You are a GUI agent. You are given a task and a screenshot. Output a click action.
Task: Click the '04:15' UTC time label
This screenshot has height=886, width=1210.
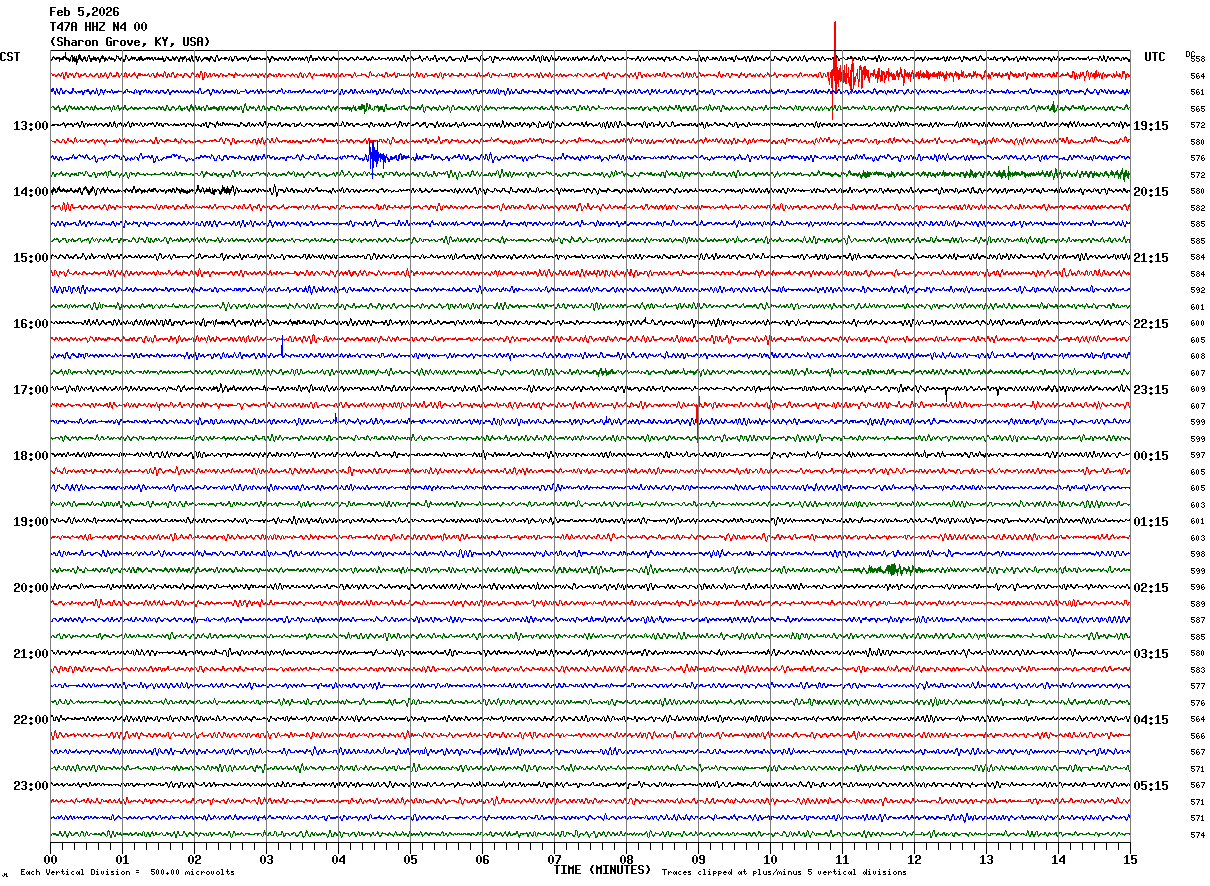click(1151, 720)
